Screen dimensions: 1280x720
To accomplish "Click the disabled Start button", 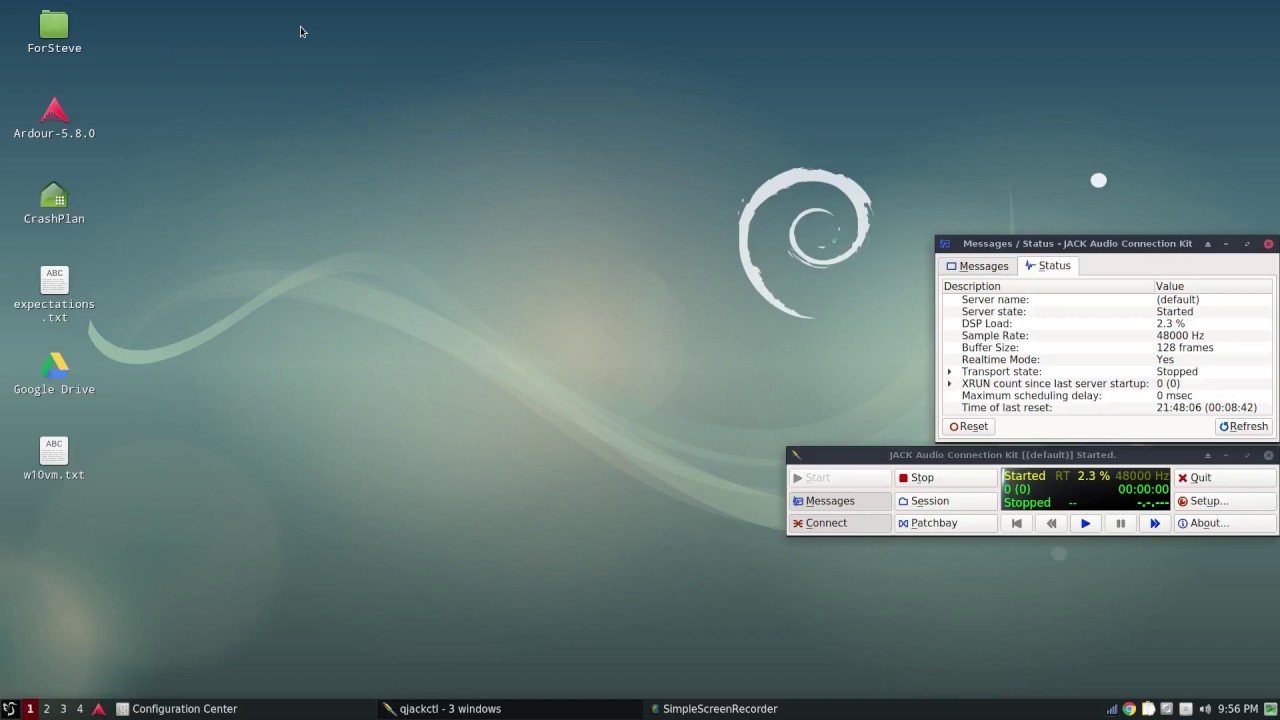I will coord(839,478).
